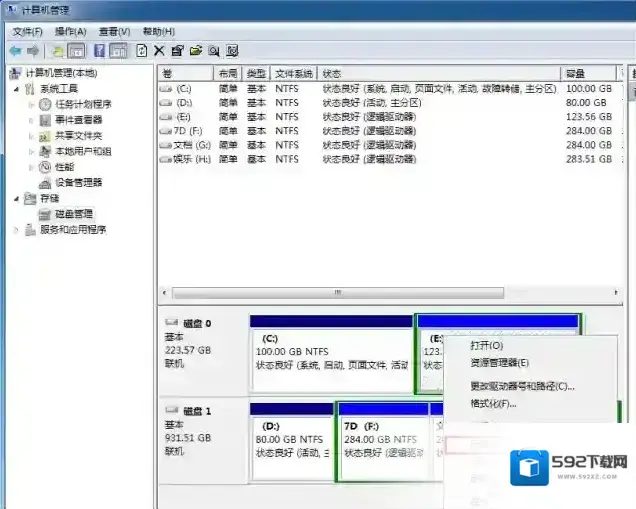The height and width of the screenshot is (509, 636).
Task: Click the open folder toolbar icon
Action: 195,50
